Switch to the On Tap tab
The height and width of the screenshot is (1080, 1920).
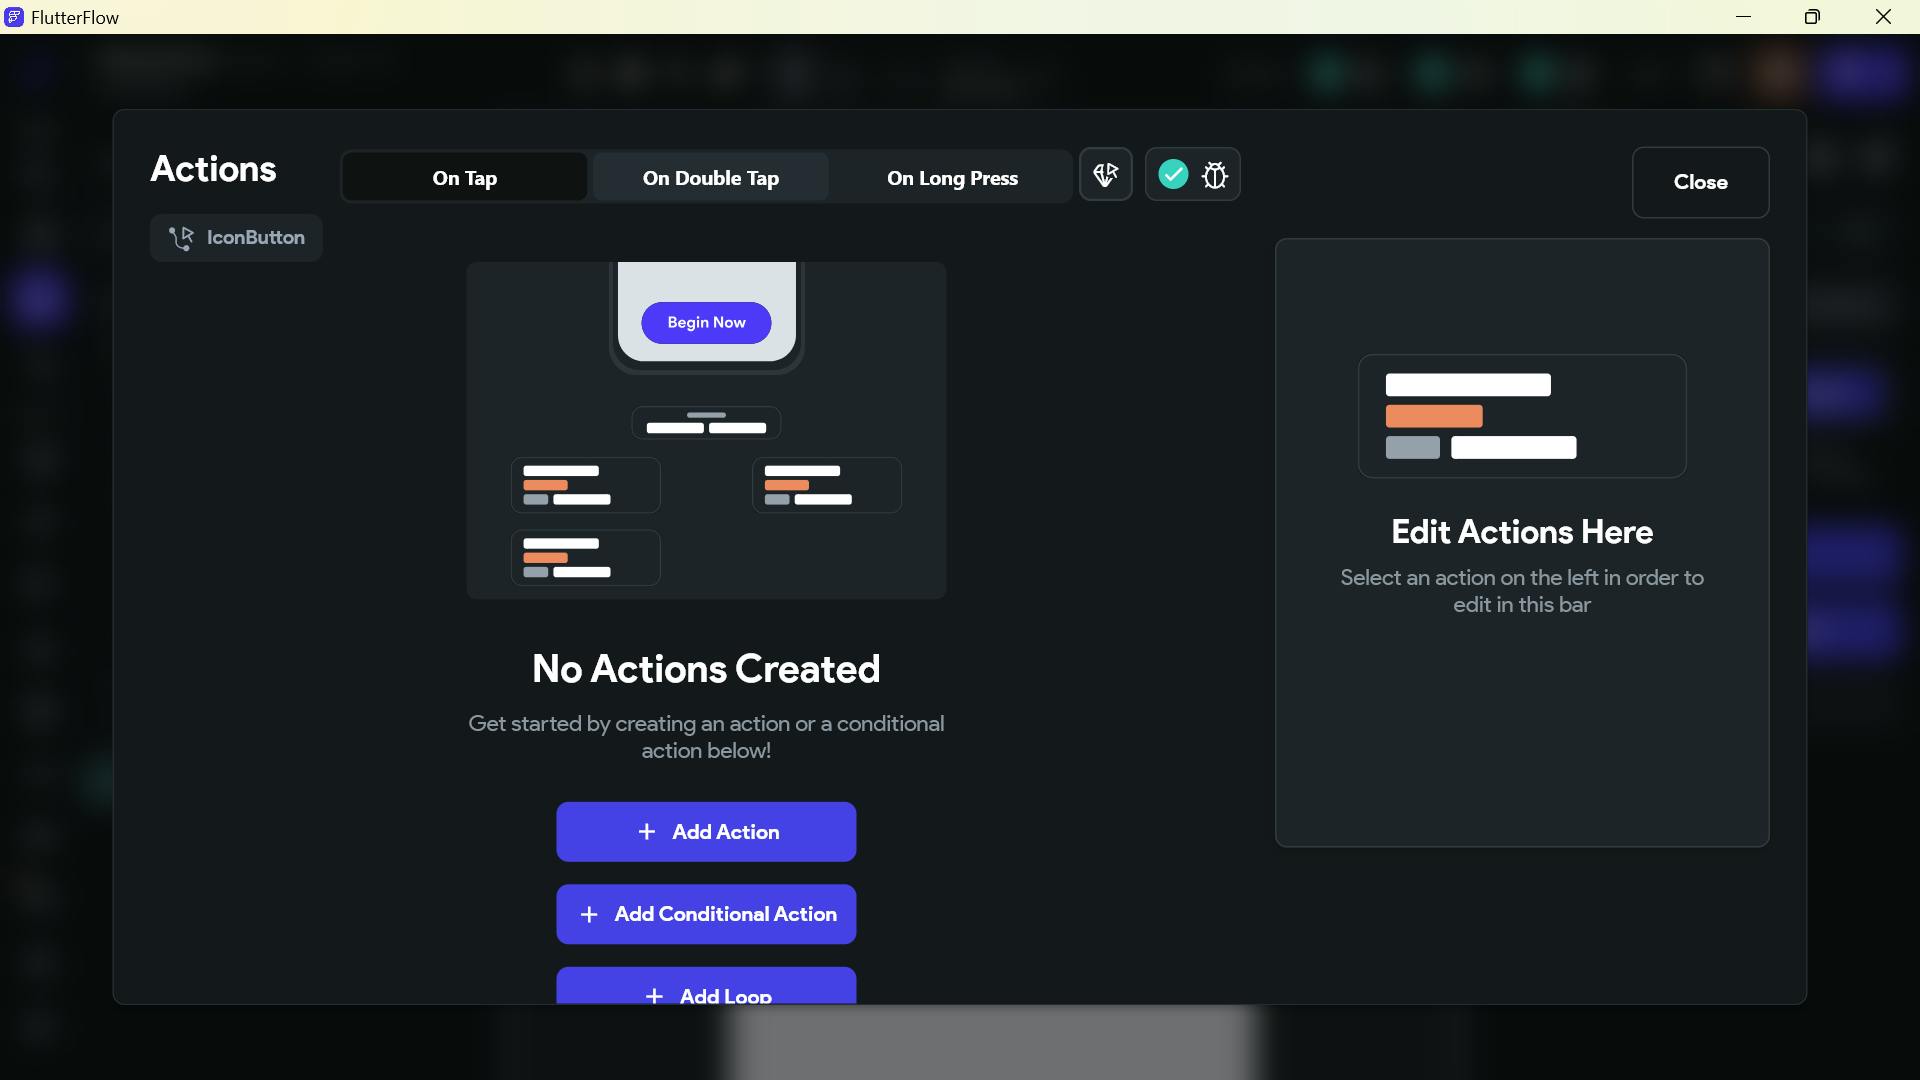coord(464,178)
